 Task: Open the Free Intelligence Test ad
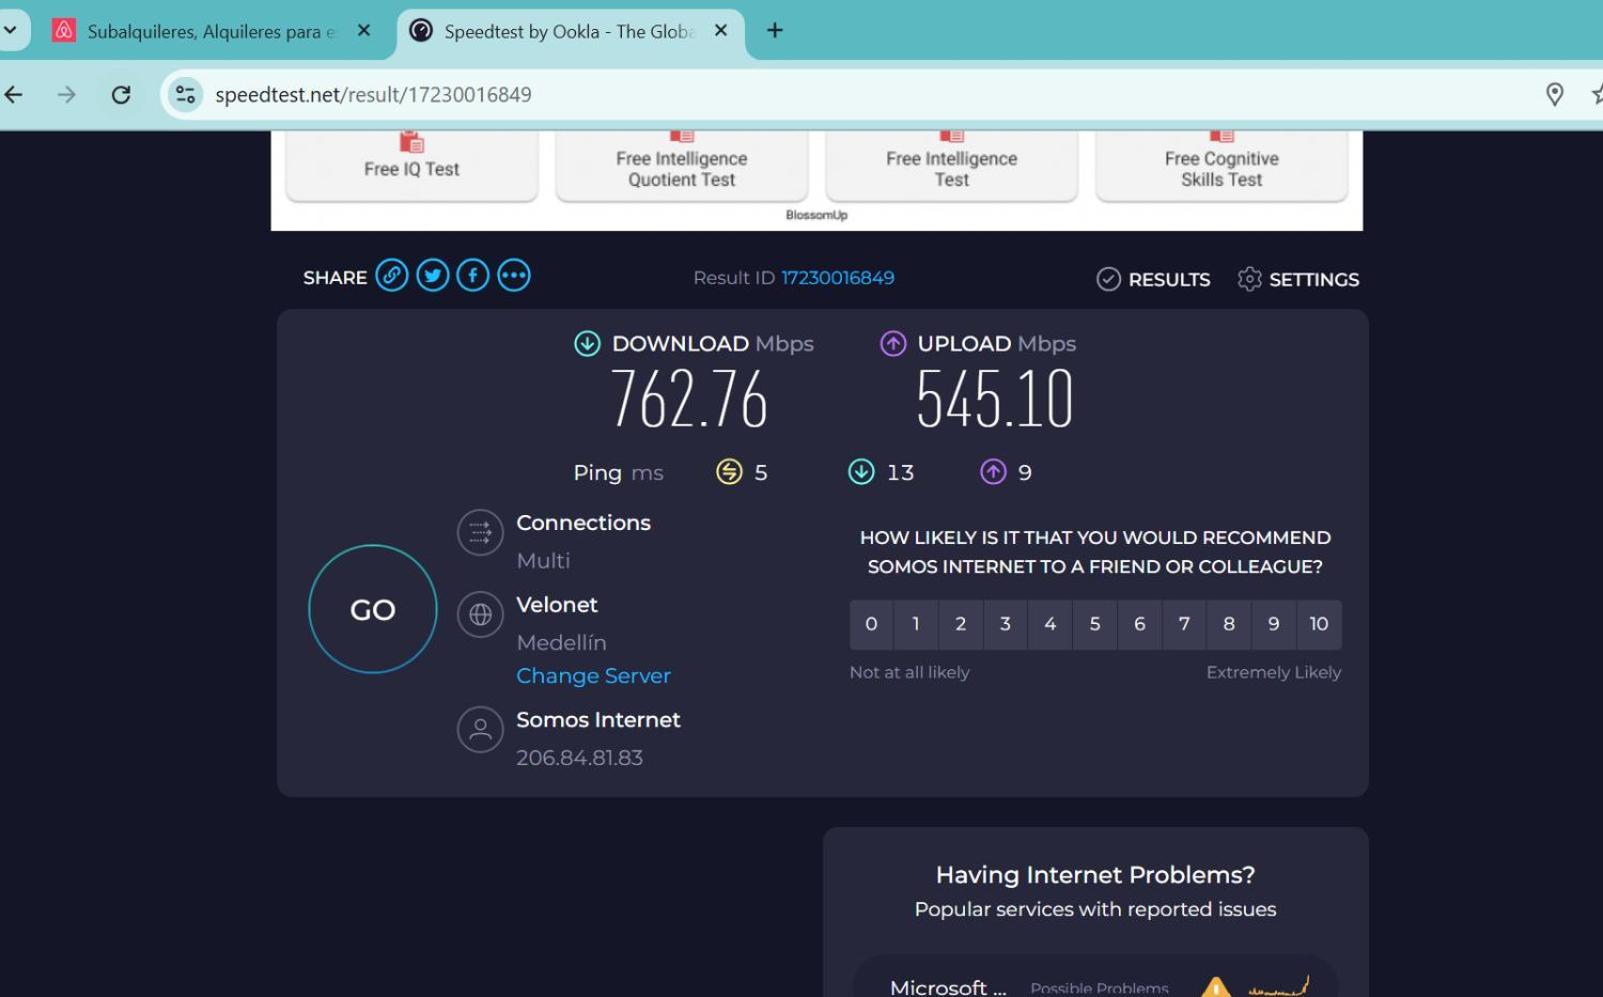tap(952, 166)
